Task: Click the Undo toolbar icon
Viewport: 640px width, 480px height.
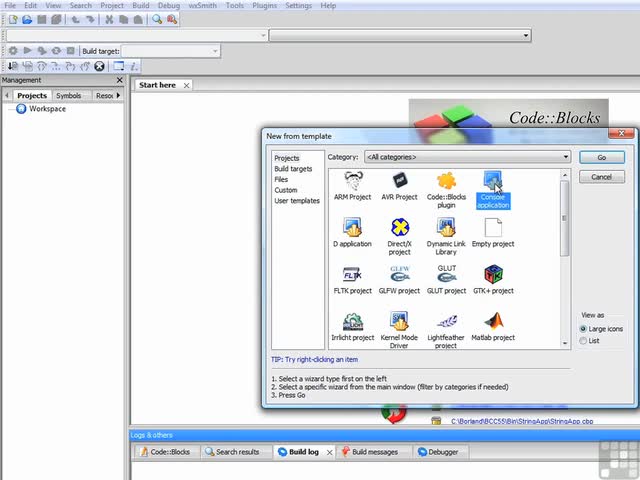Action: (x=76, y=19)
